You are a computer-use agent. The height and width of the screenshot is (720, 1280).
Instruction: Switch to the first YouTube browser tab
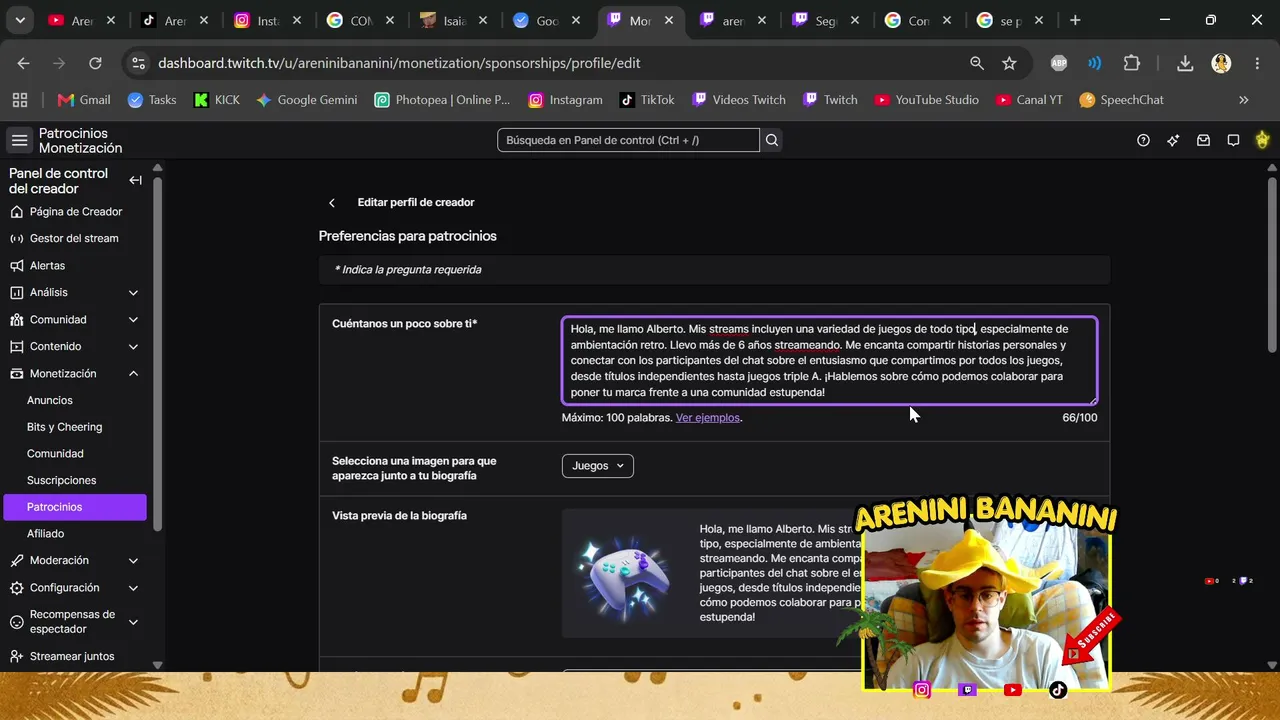click(80, 20)
